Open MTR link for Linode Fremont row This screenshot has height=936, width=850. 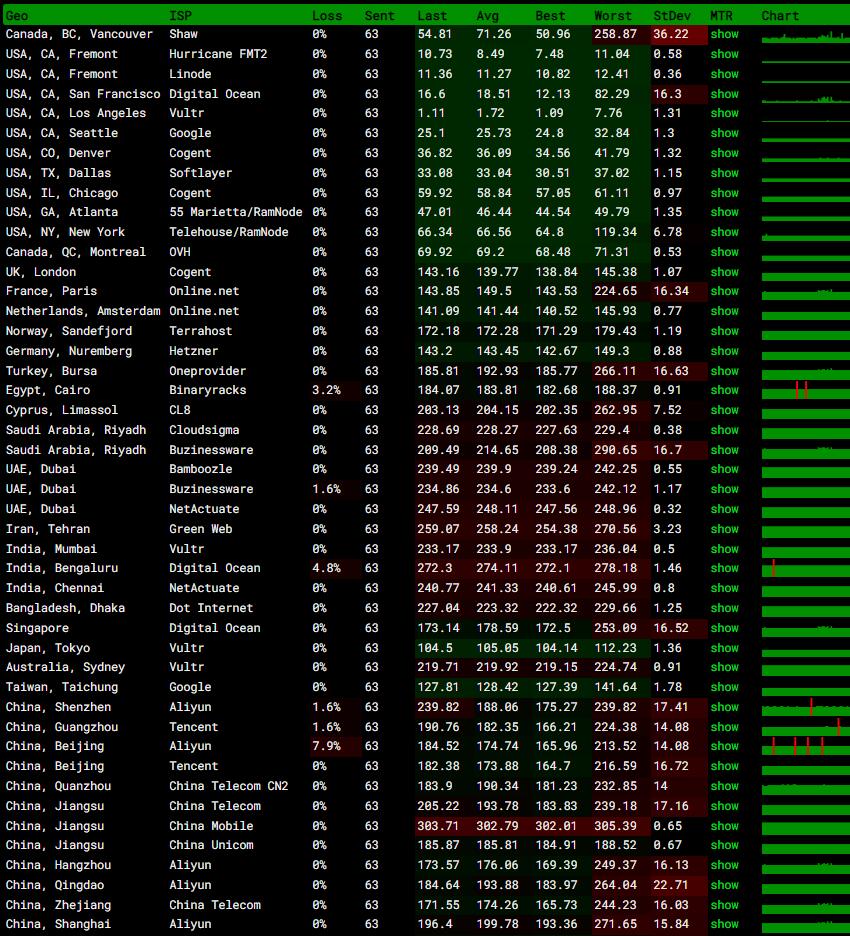click(724, 74)
